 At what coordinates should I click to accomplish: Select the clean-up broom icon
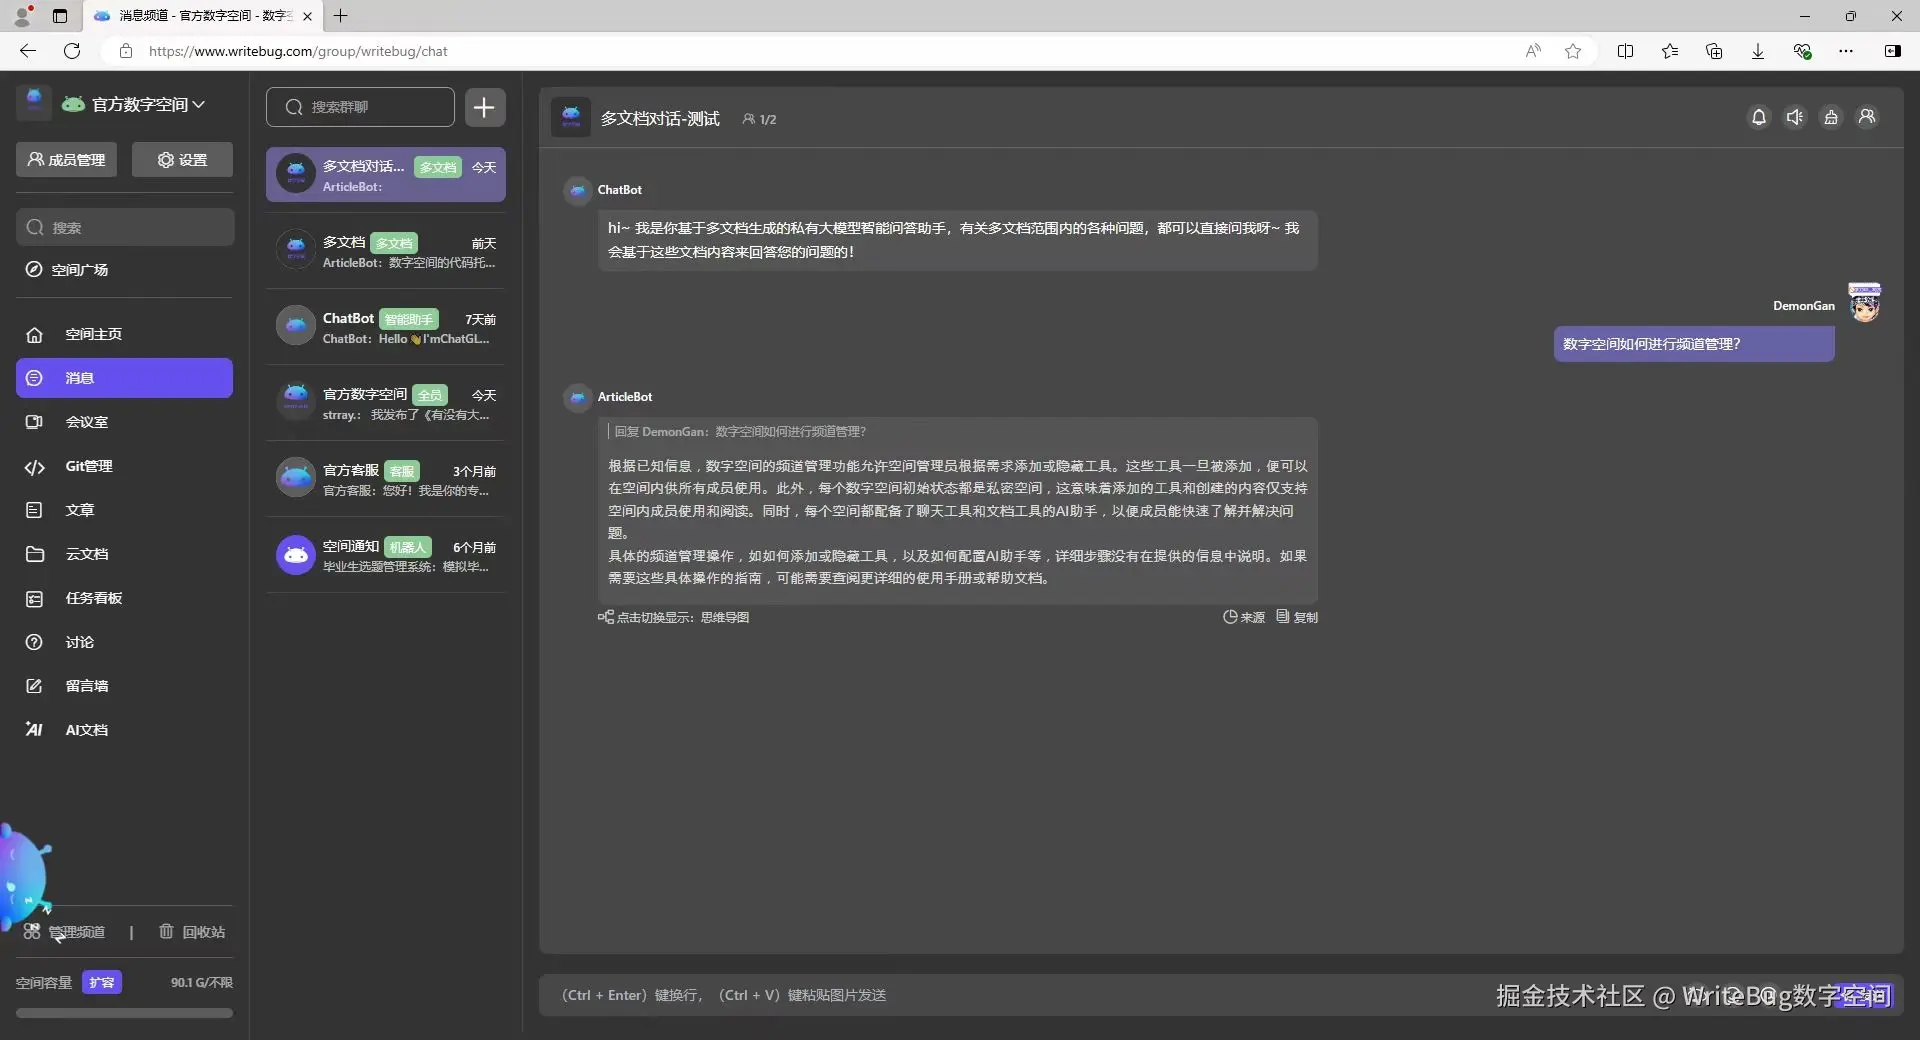[1831, 117]
